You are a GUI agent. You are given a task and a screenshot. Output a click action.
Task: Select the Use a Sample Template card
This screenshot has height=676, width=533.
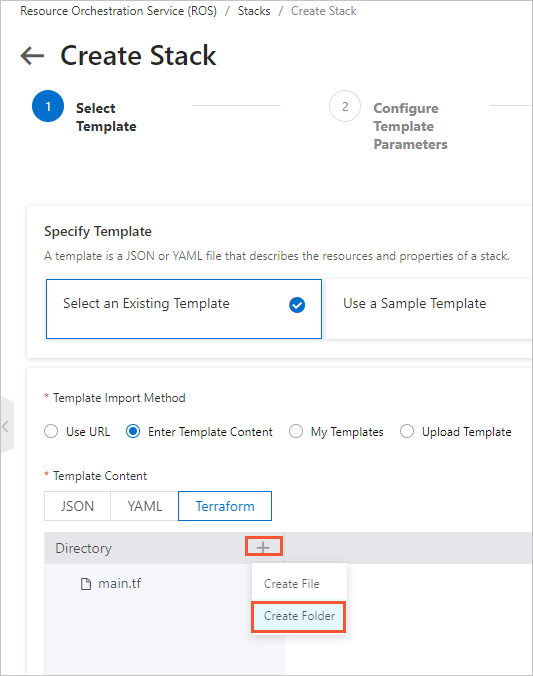click(429, 309)
